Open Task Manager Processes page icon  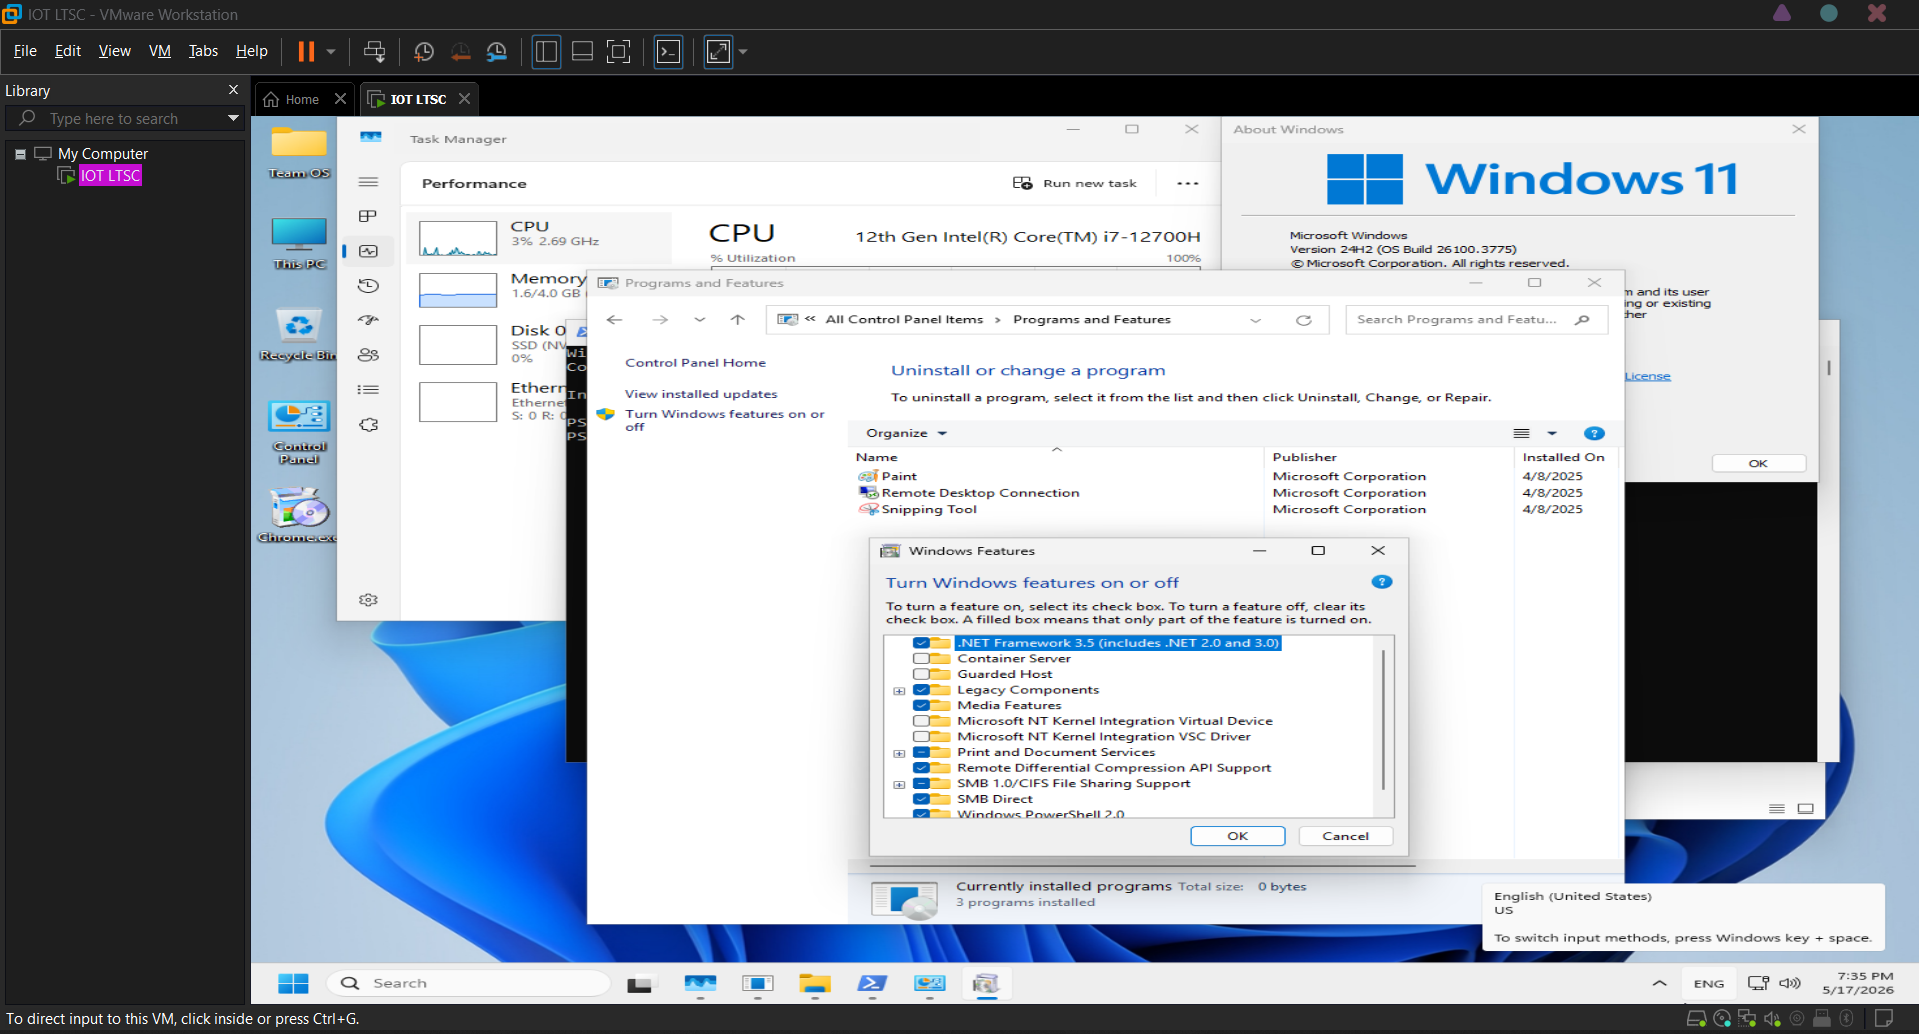(x=368, y=216)
